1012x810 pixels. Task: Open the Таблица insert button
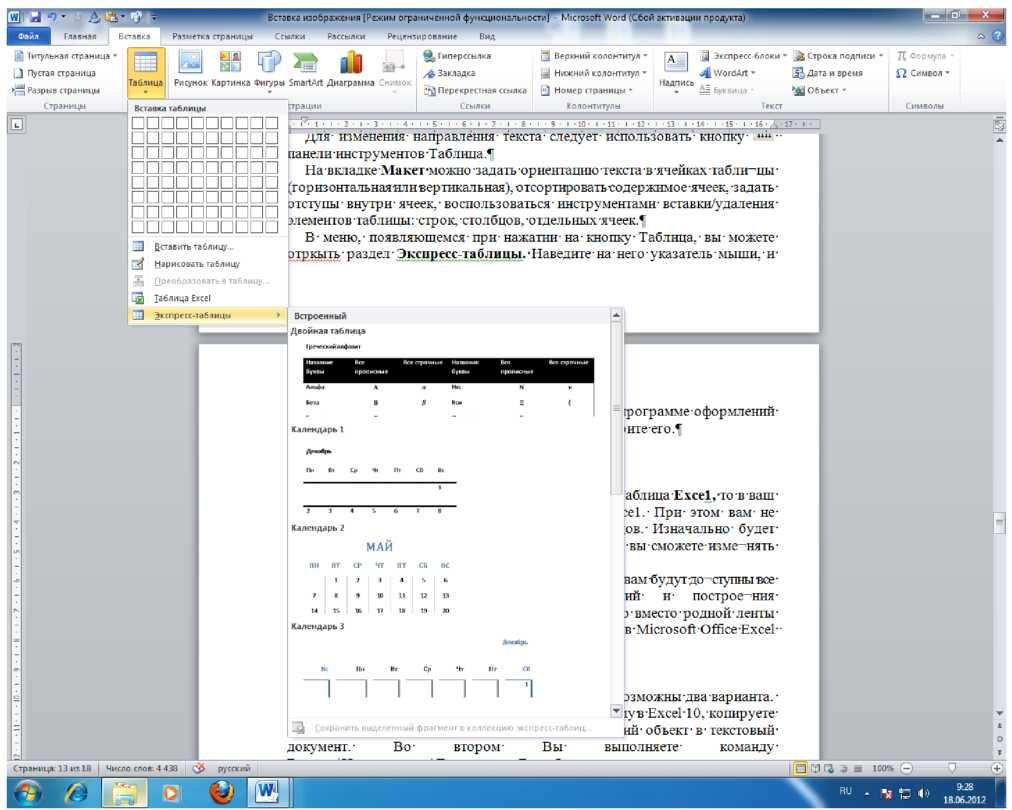tap(145, 72)
